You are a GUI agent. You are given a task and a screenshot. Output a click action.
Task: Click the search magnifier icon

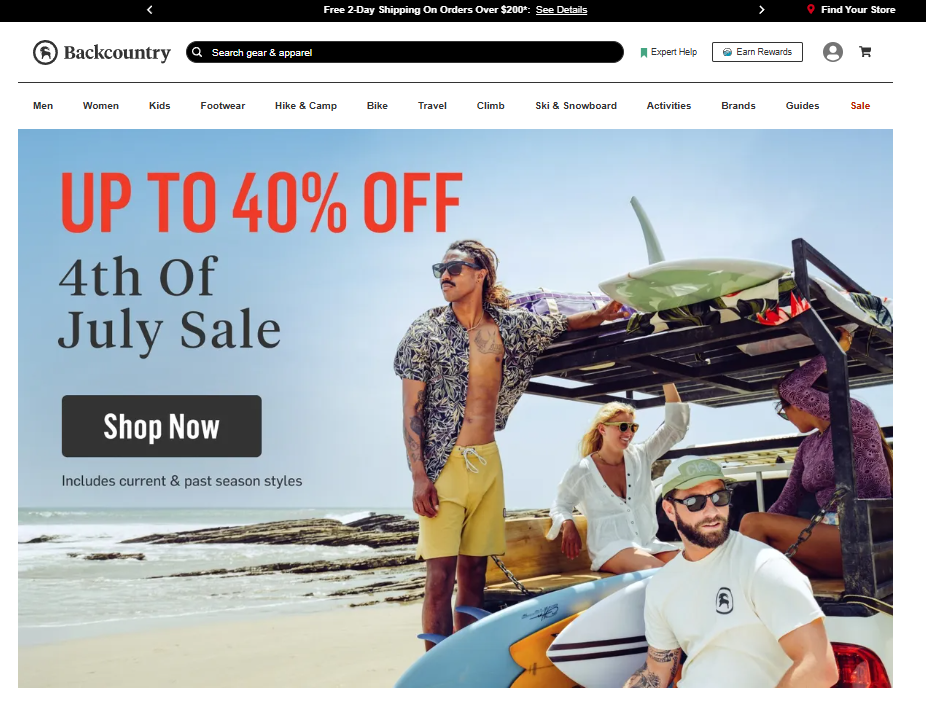click(197, 52)
